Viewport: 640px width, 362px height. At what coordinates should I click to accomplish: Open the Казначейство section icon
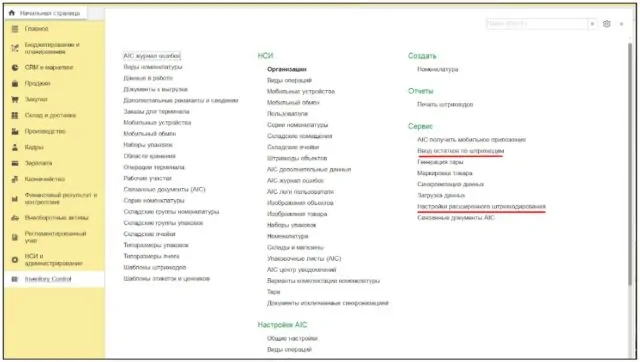click(15, 179)
